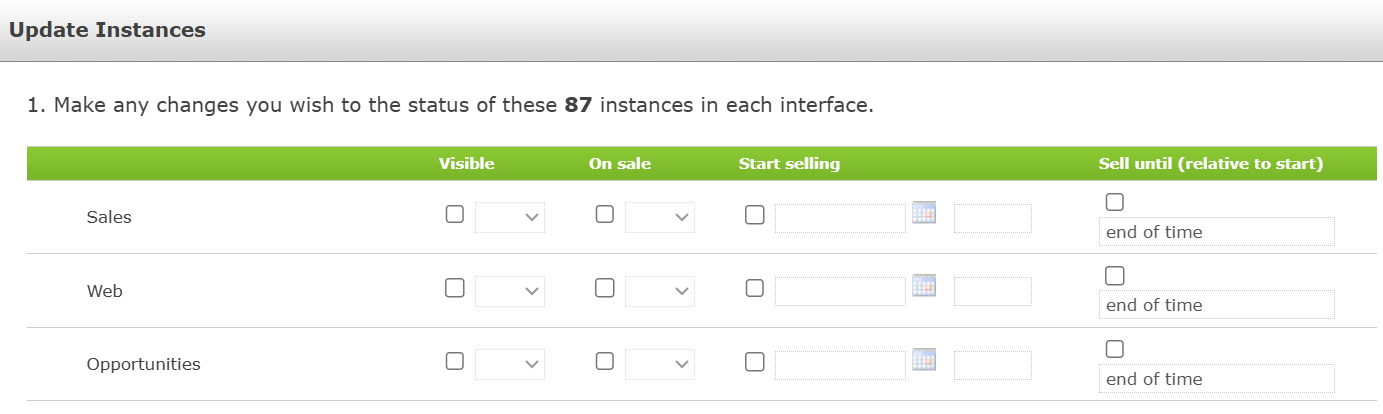Click Sales 'end of time' field
This screenshot has width=1383, height=414.
pos(1216,232)
